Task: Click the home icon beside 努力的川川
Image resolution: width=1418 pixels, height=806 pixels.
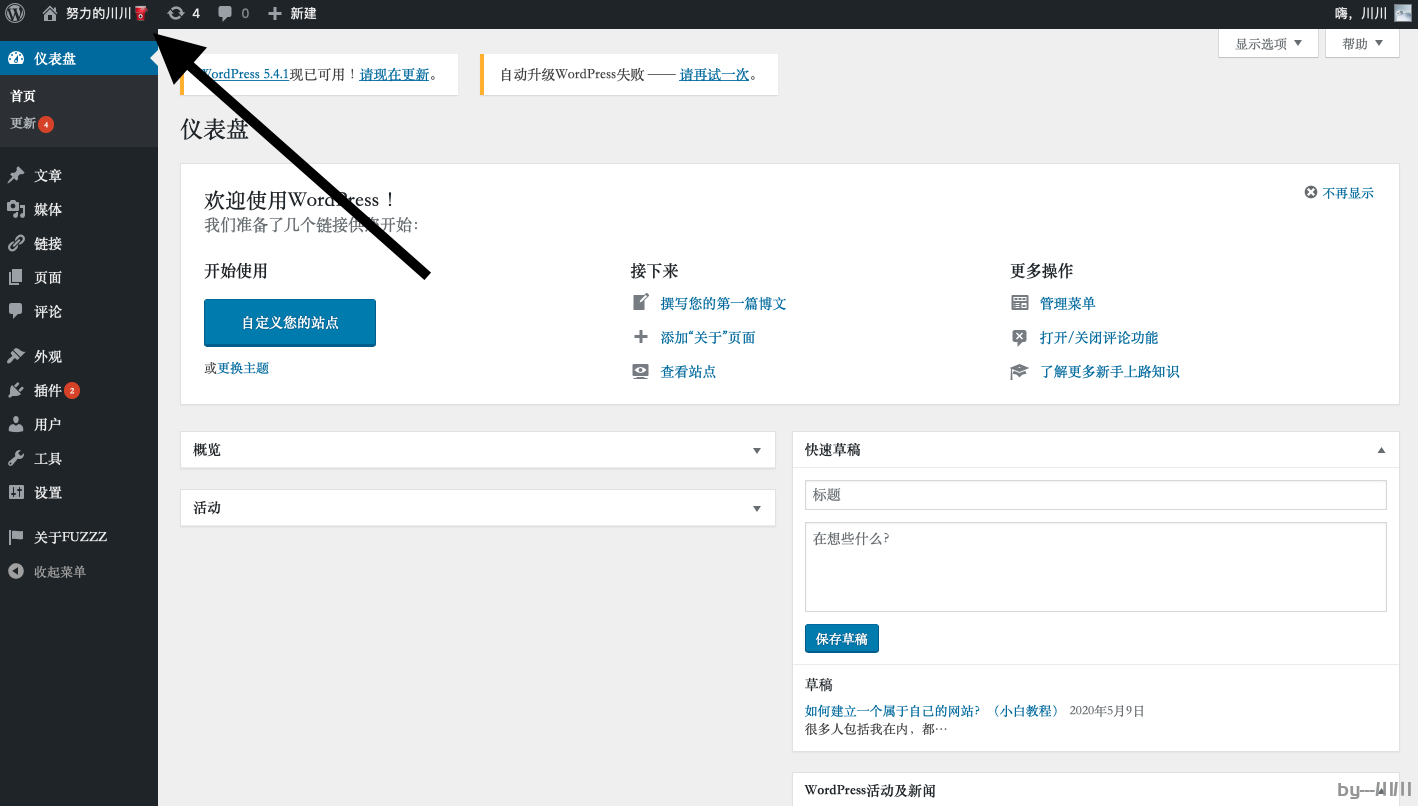Action: (50, 13)
